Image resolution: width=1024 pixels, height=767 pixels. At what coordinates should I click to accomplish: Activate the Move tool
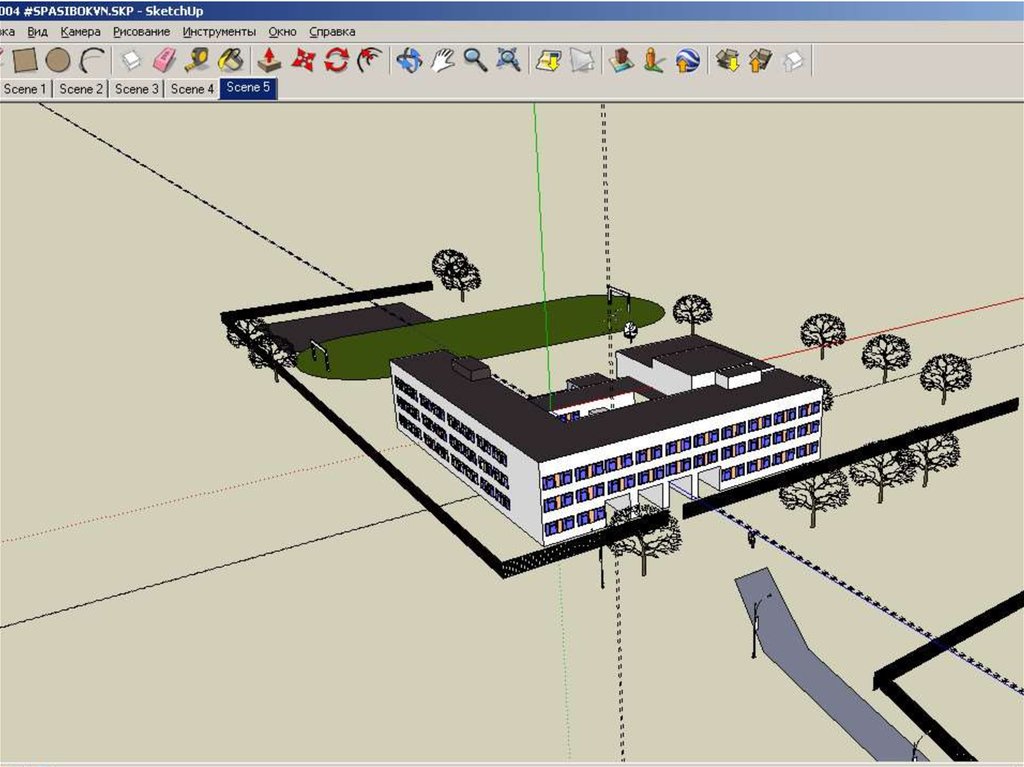(303, 60)
